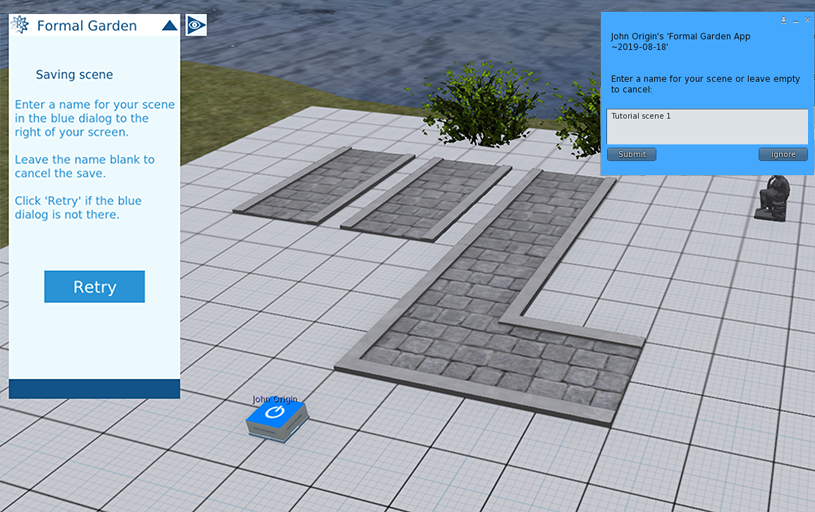
Task: Toggle the eye visibility icon beside the panel
Action: point(196,25)
